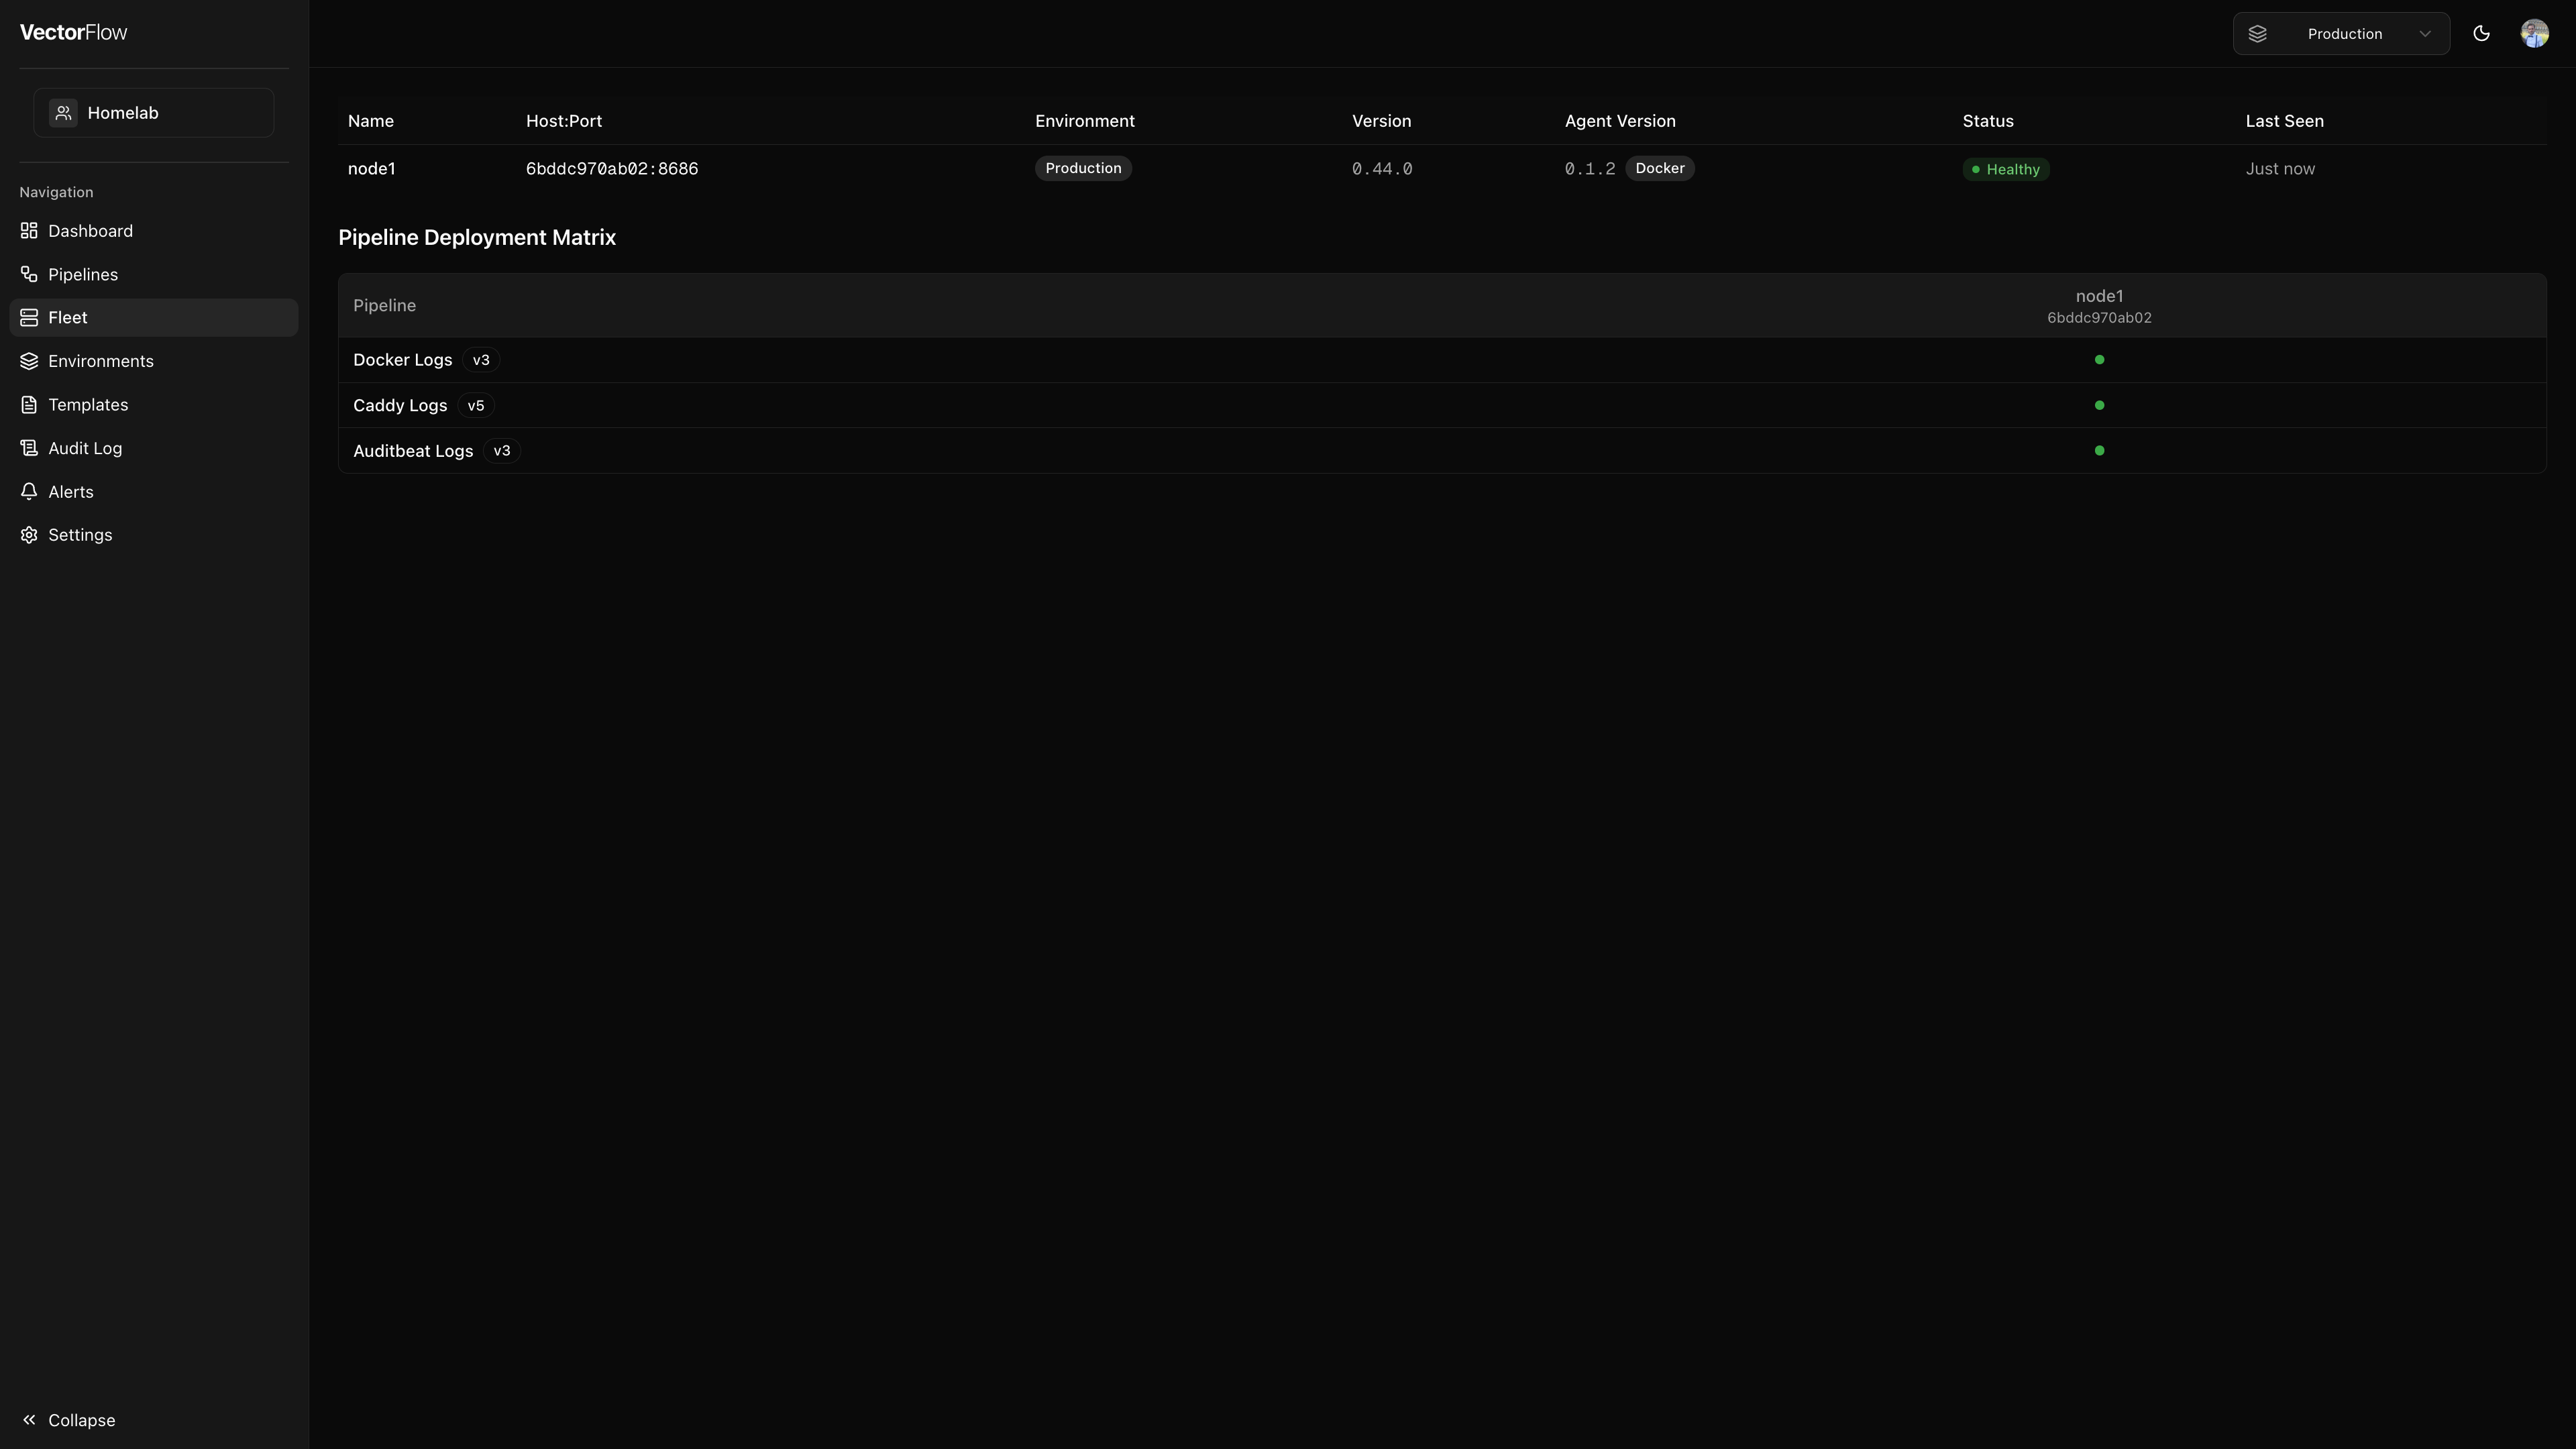Open the Production environment dropdown
2576x1449 pixels.
2340,34
